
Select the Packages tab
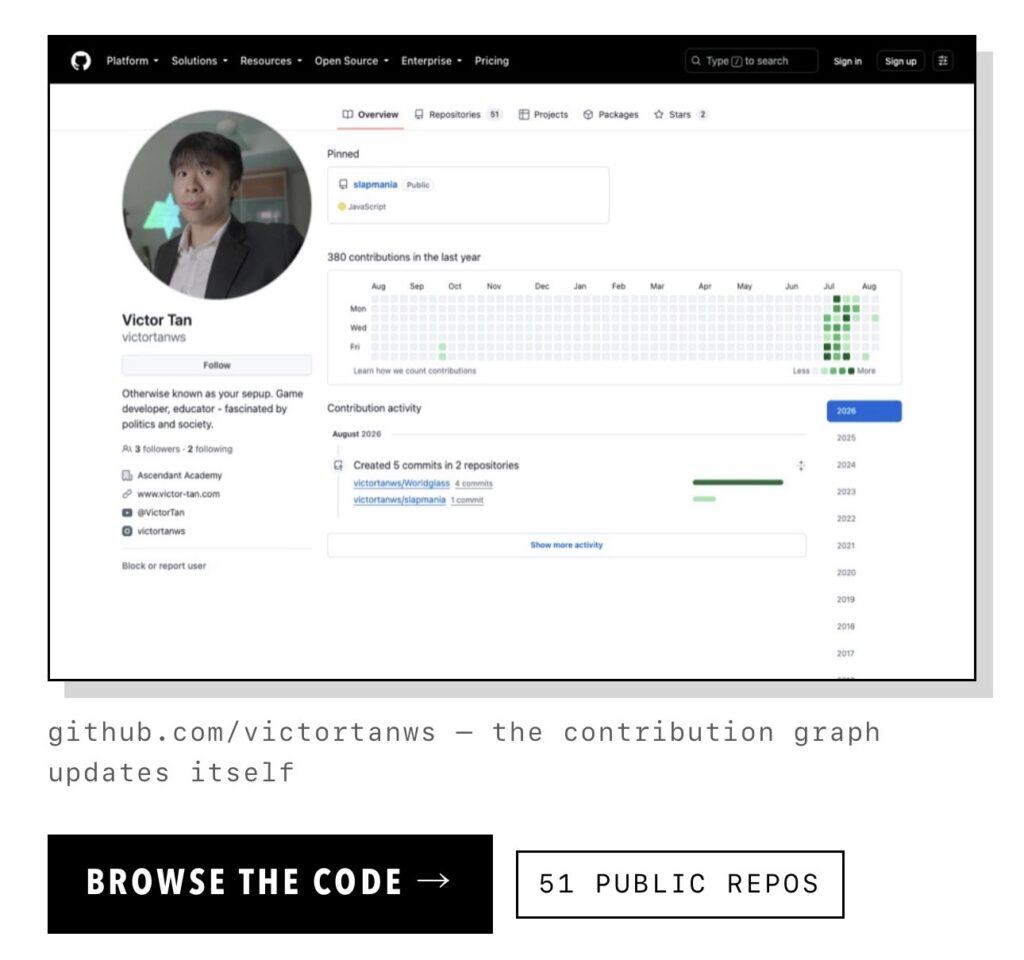pyautogui.click(x=611, y=114)
